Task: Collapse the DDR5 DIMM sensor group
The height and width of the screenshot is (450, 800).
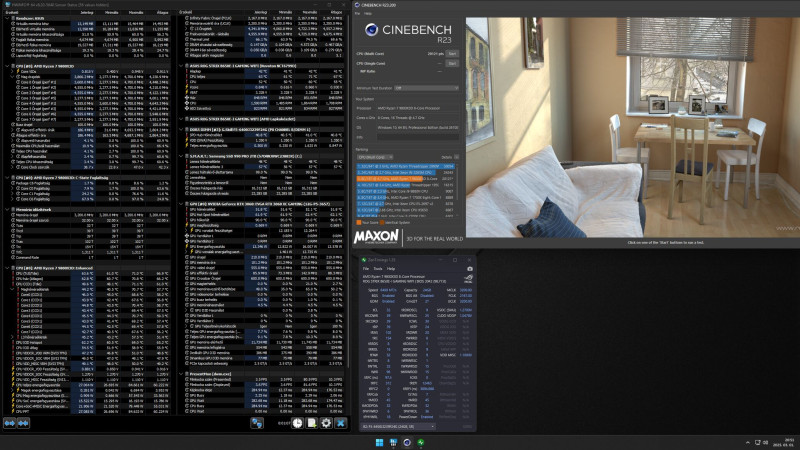Action: [181, 130]
